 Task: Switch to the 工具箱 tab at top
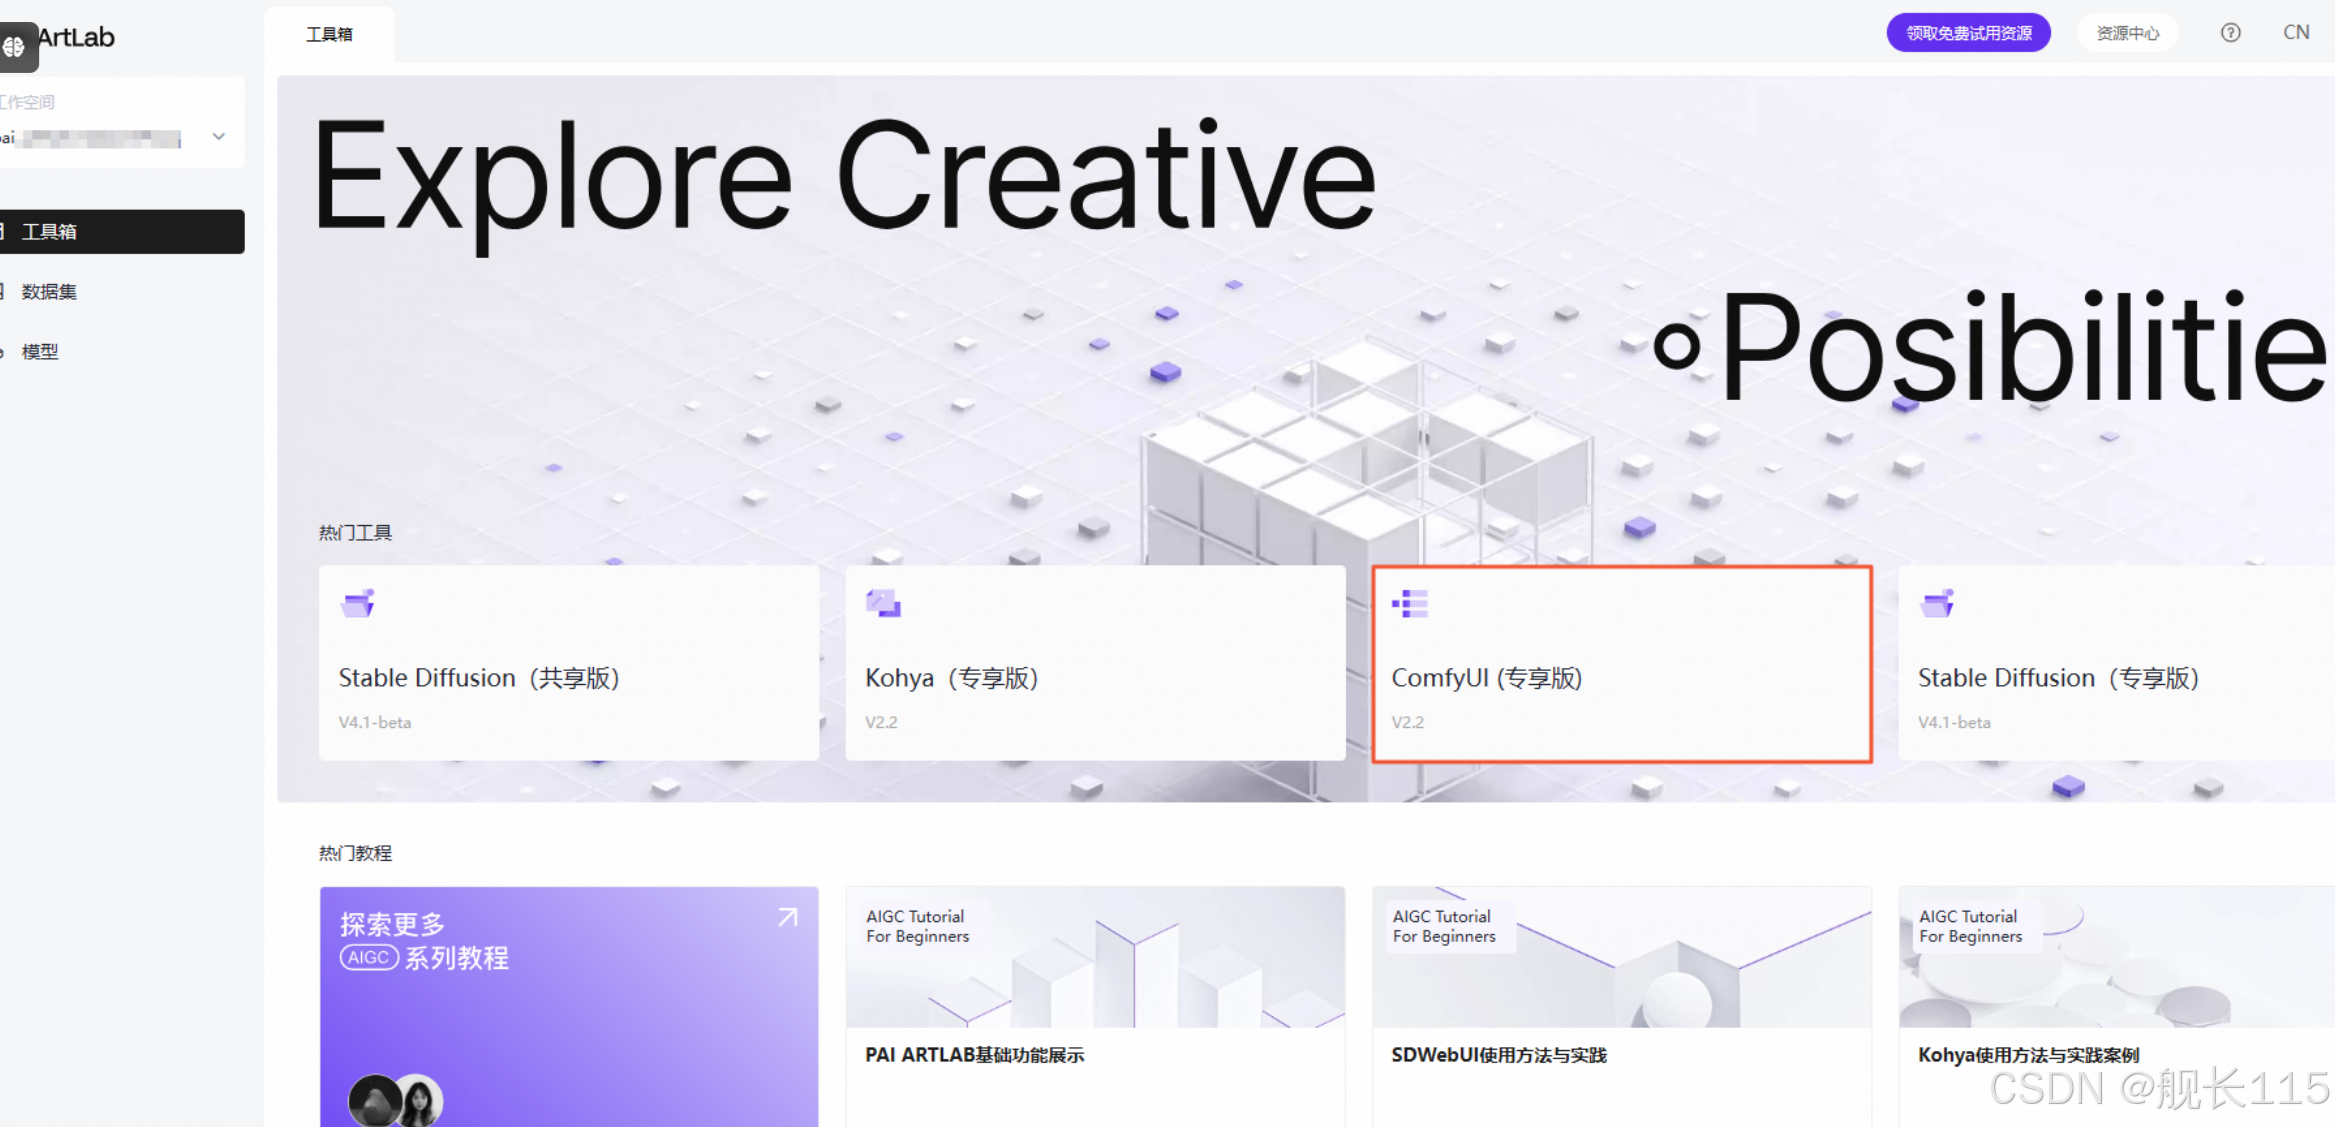(329, 33)
